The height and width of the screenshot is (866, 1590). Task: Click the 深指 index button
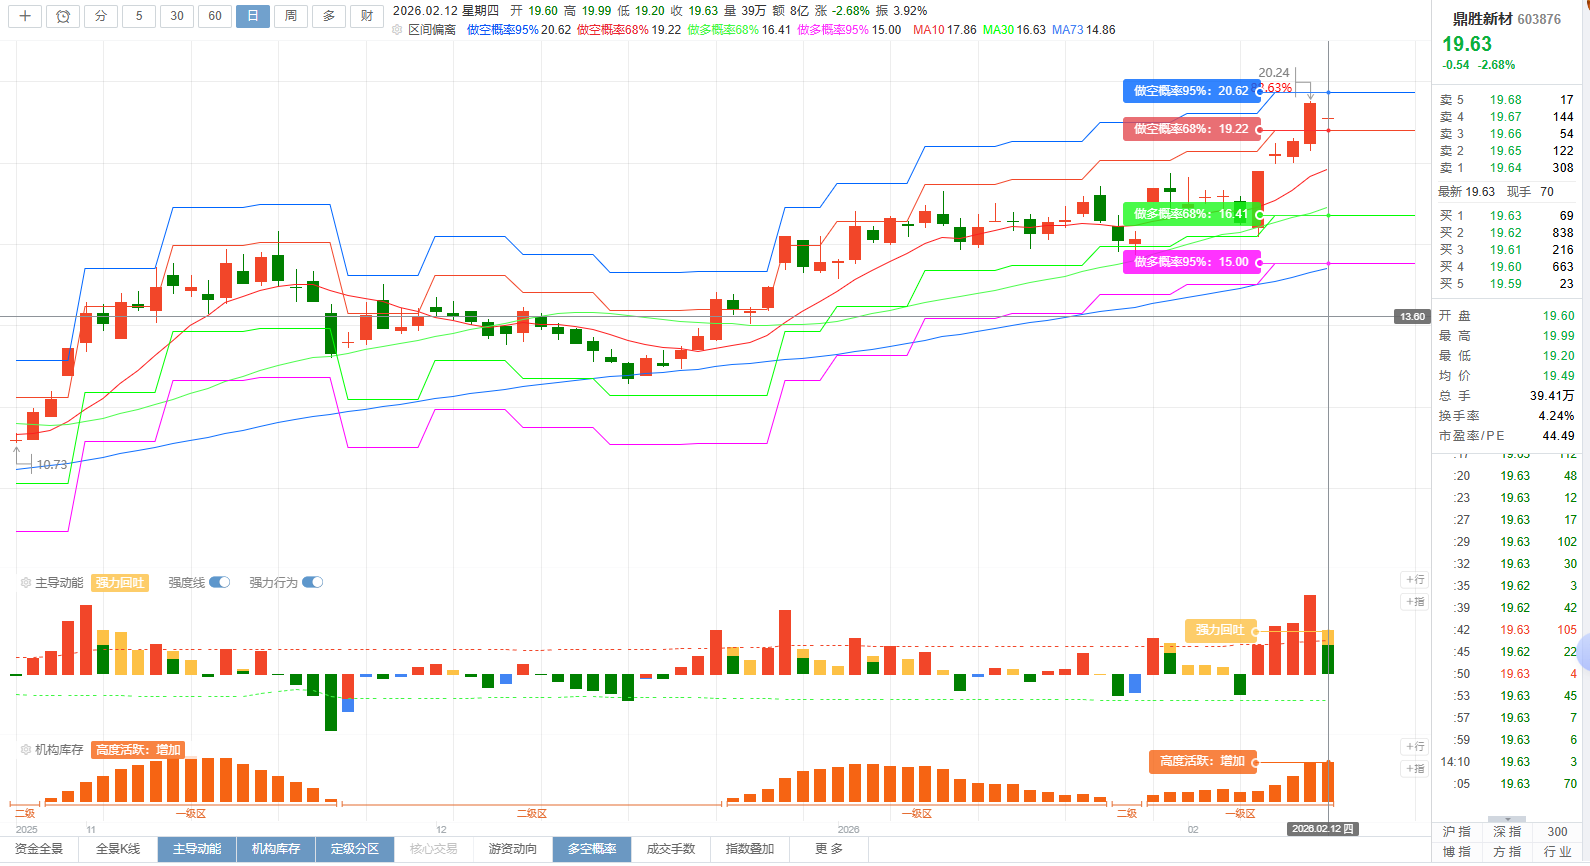(1507, 832)
